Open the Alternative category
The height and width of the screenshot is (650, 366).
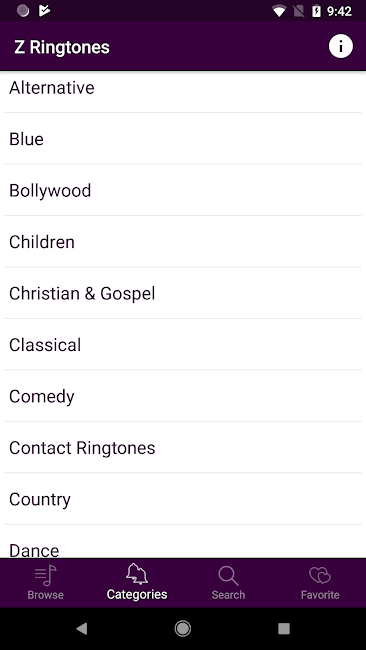coord(183,88)
